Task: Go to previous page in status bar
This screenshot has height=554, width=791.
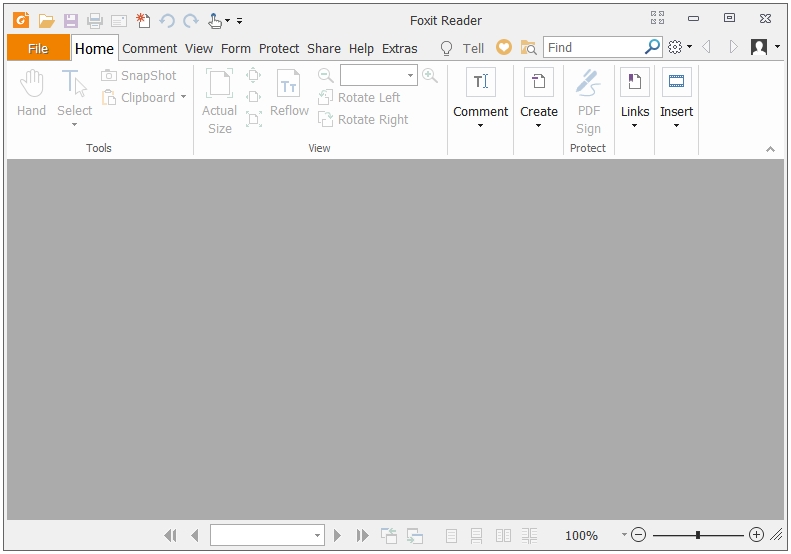Action: pyautogui.click(x=195, y=535)
